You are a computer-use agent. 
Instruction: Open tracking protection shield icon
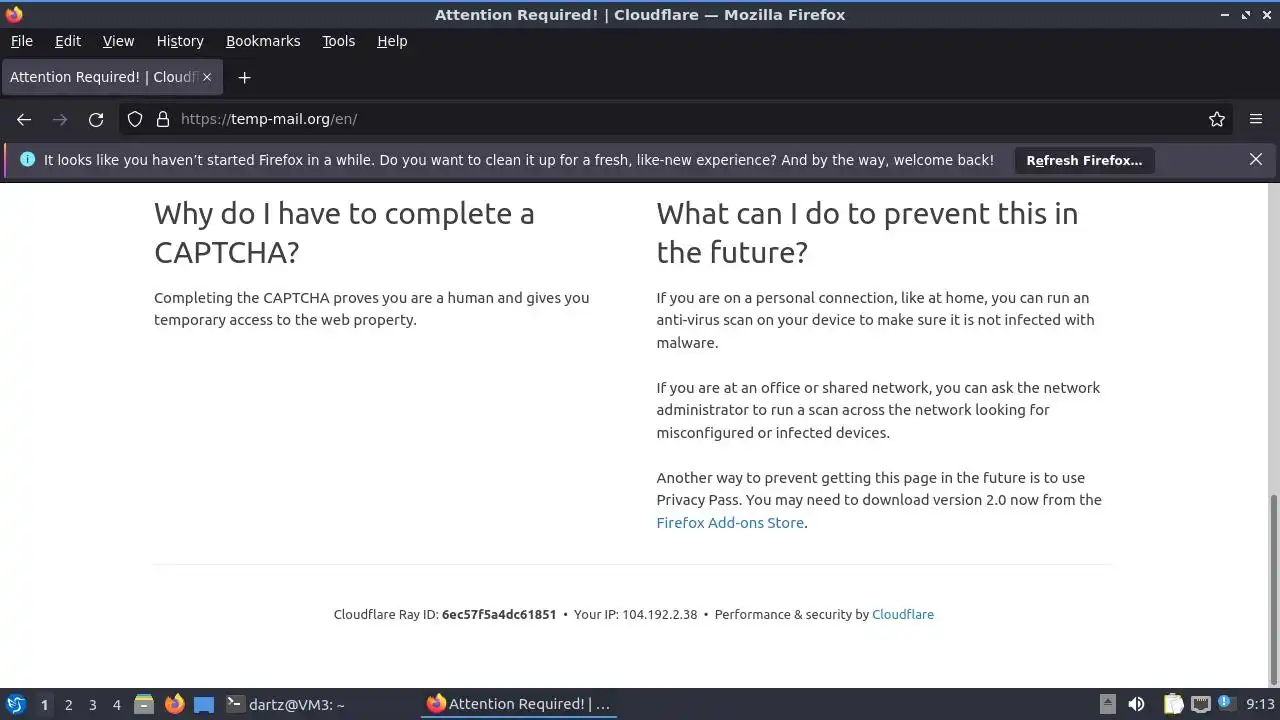click(135, 119)
